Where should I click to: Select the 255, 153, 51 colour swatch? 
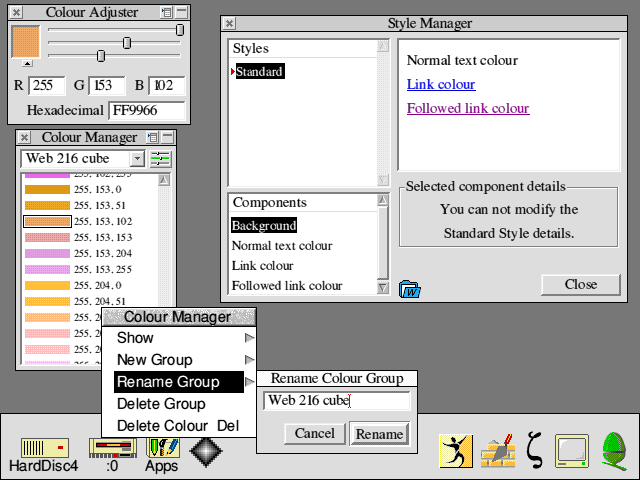47,205
